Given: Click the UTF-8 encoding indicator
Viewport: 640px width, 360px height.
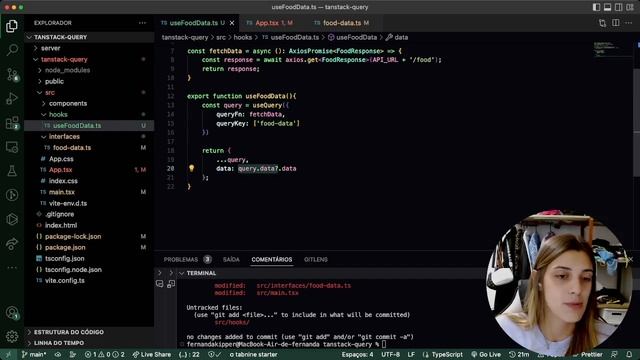Looking at the screenshot, I should pos(390,354).
